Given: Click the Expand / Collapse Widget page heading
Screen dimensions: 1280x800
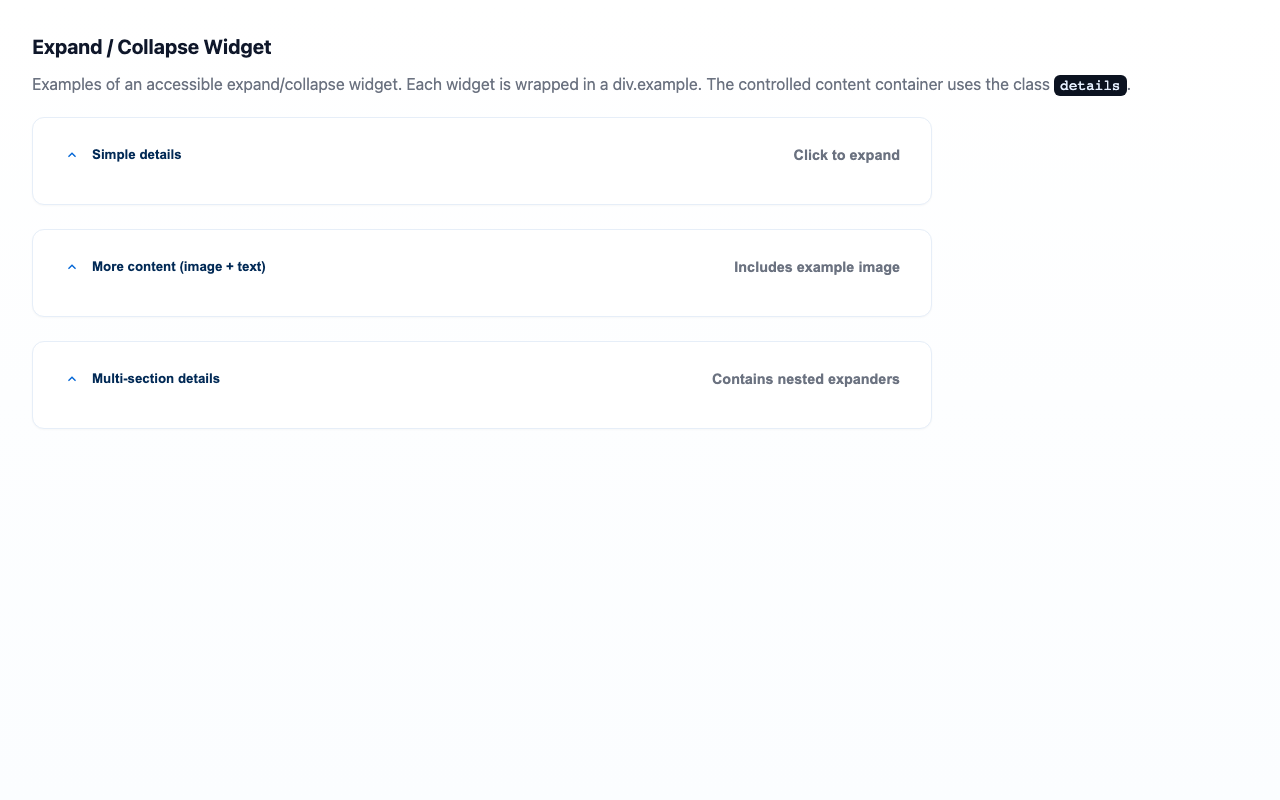Looking at the screenshot, I should click(151, 46).
